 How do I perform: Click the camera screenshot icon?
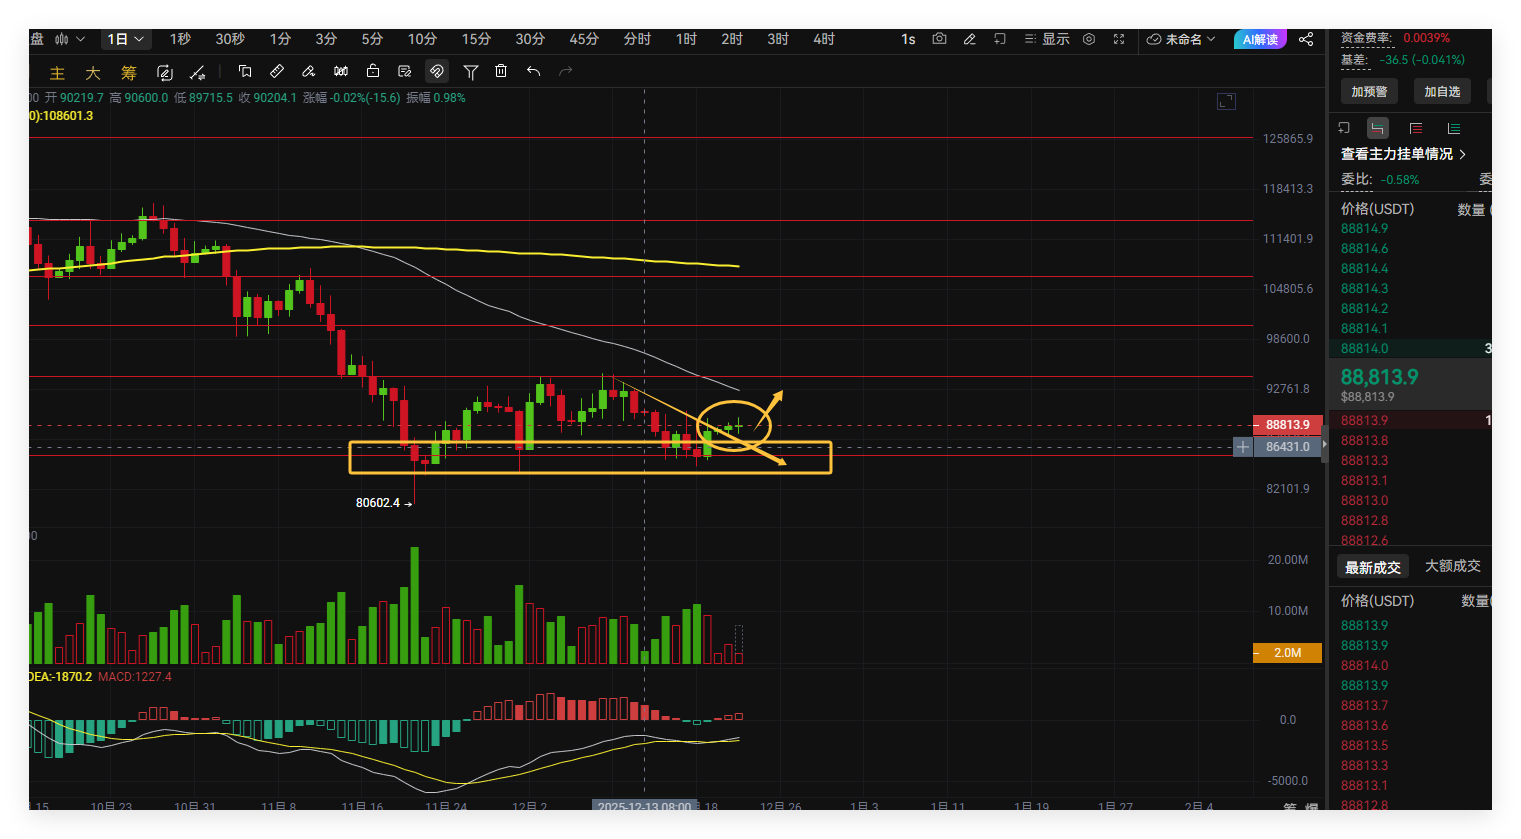[939, 39]
